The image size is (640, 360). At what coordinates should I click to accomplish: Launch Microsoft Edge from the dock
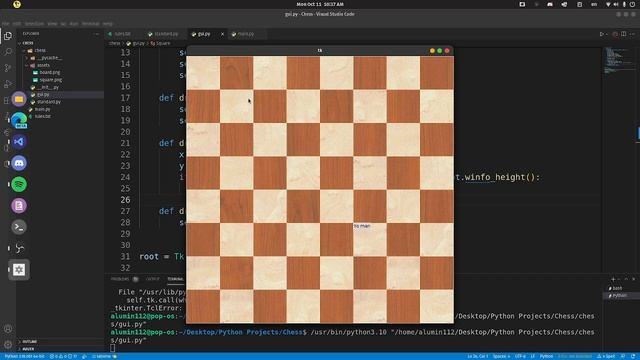[x=19, y=120]
